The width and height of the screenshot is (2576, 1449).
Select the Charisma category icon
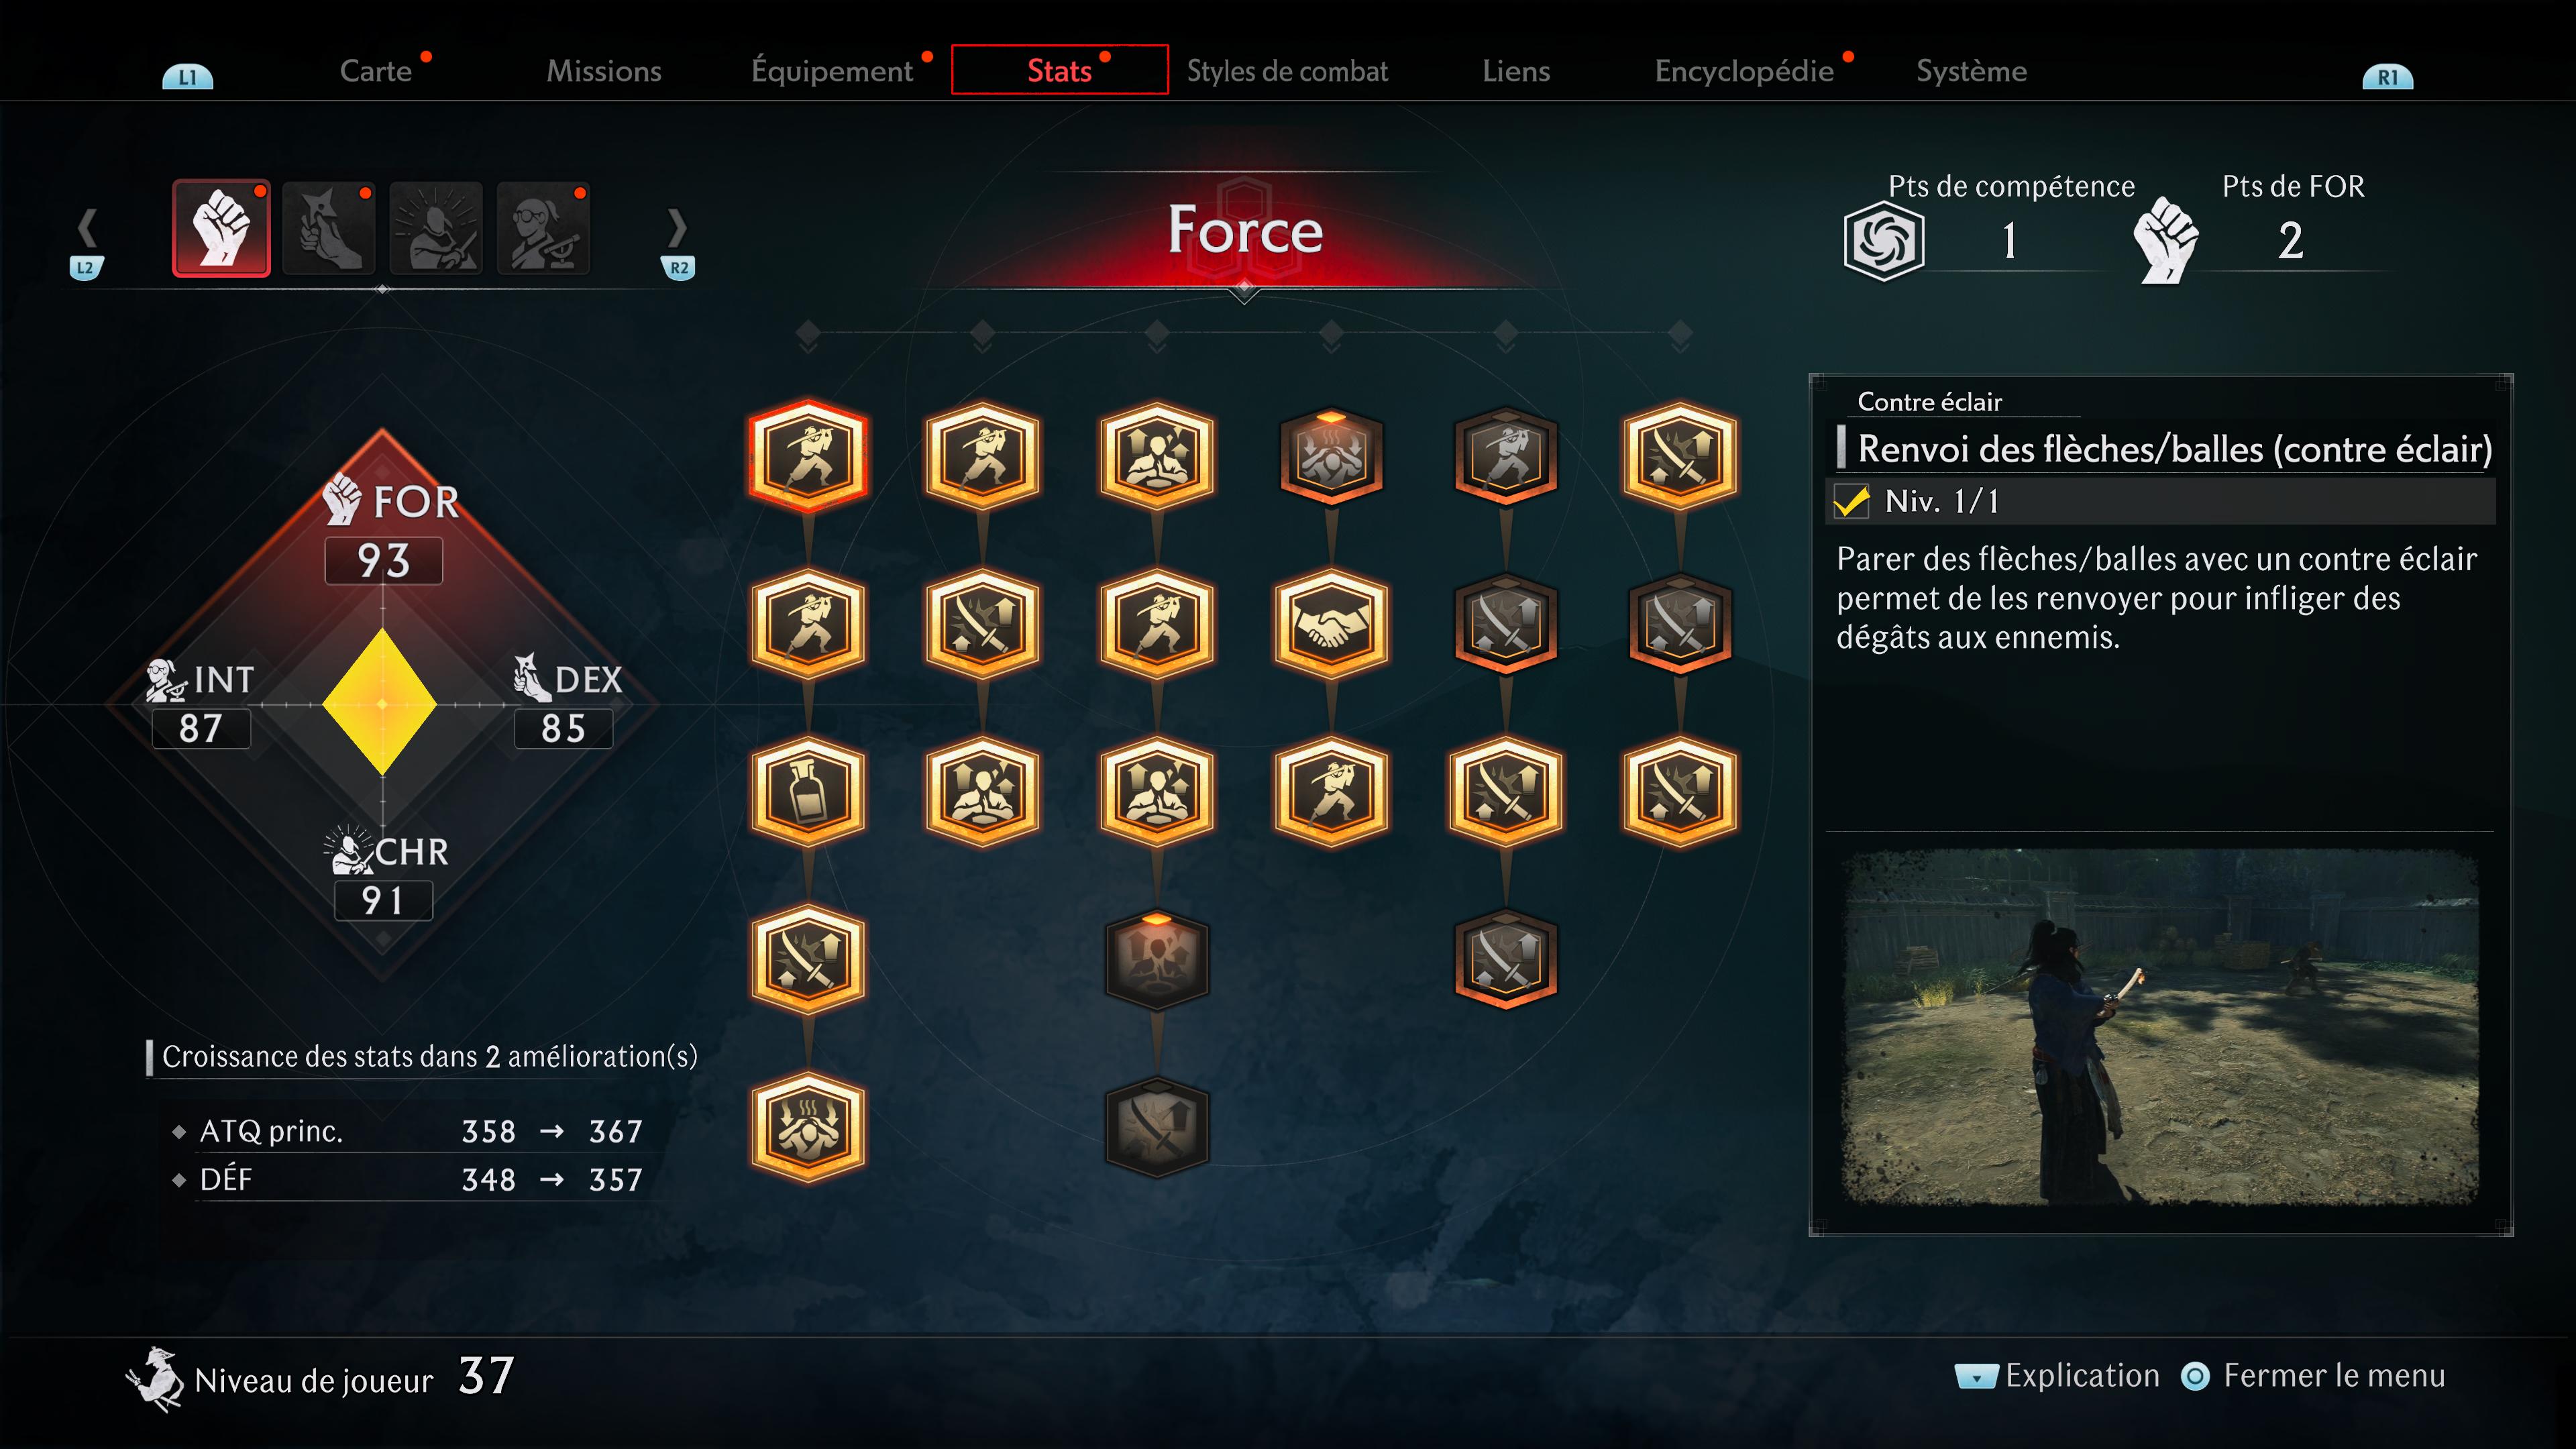[436, 228]
